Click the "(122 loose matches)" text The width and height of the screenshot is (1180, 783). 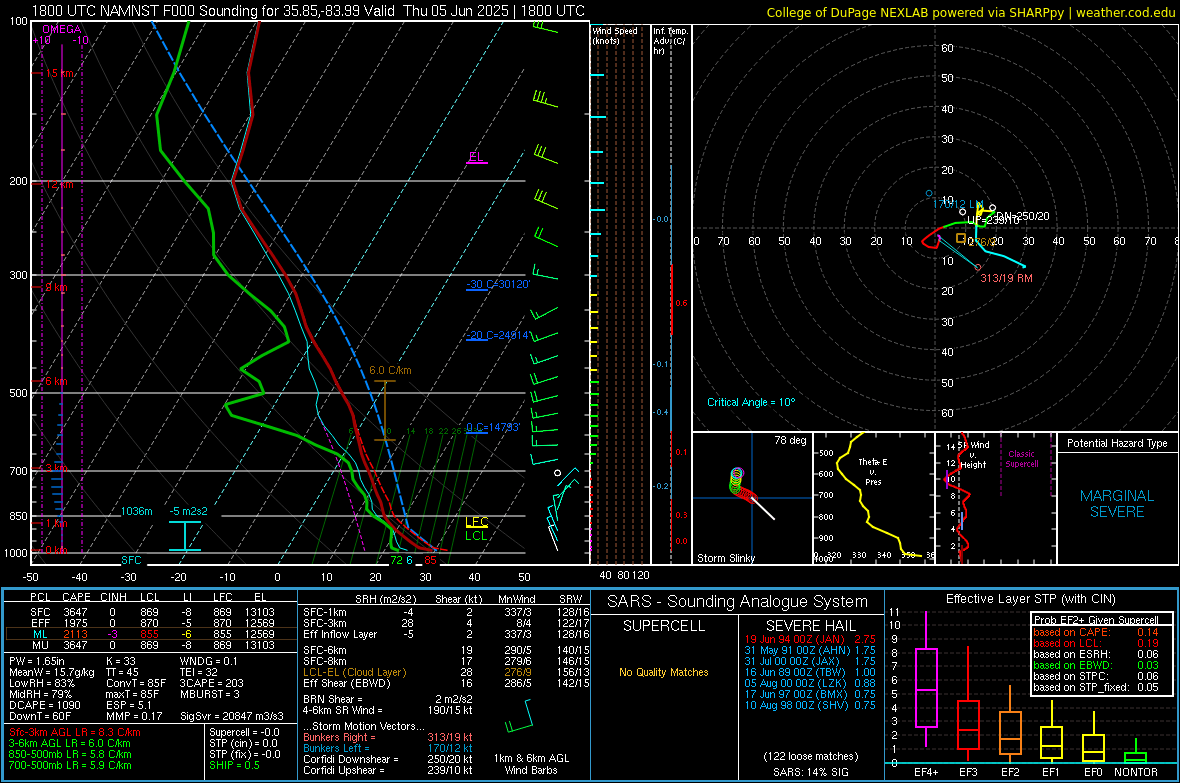coord(810,756)
